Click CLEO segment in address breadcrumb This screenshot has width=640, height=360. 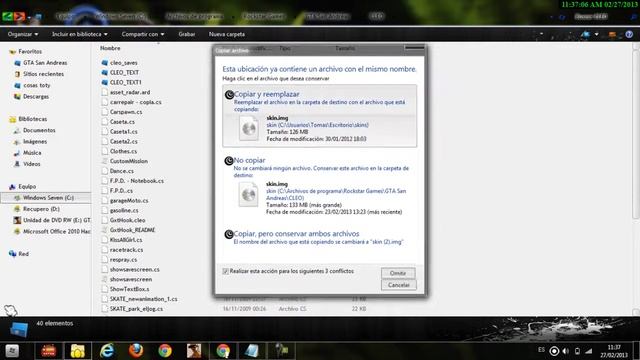[x=376, y=16]
